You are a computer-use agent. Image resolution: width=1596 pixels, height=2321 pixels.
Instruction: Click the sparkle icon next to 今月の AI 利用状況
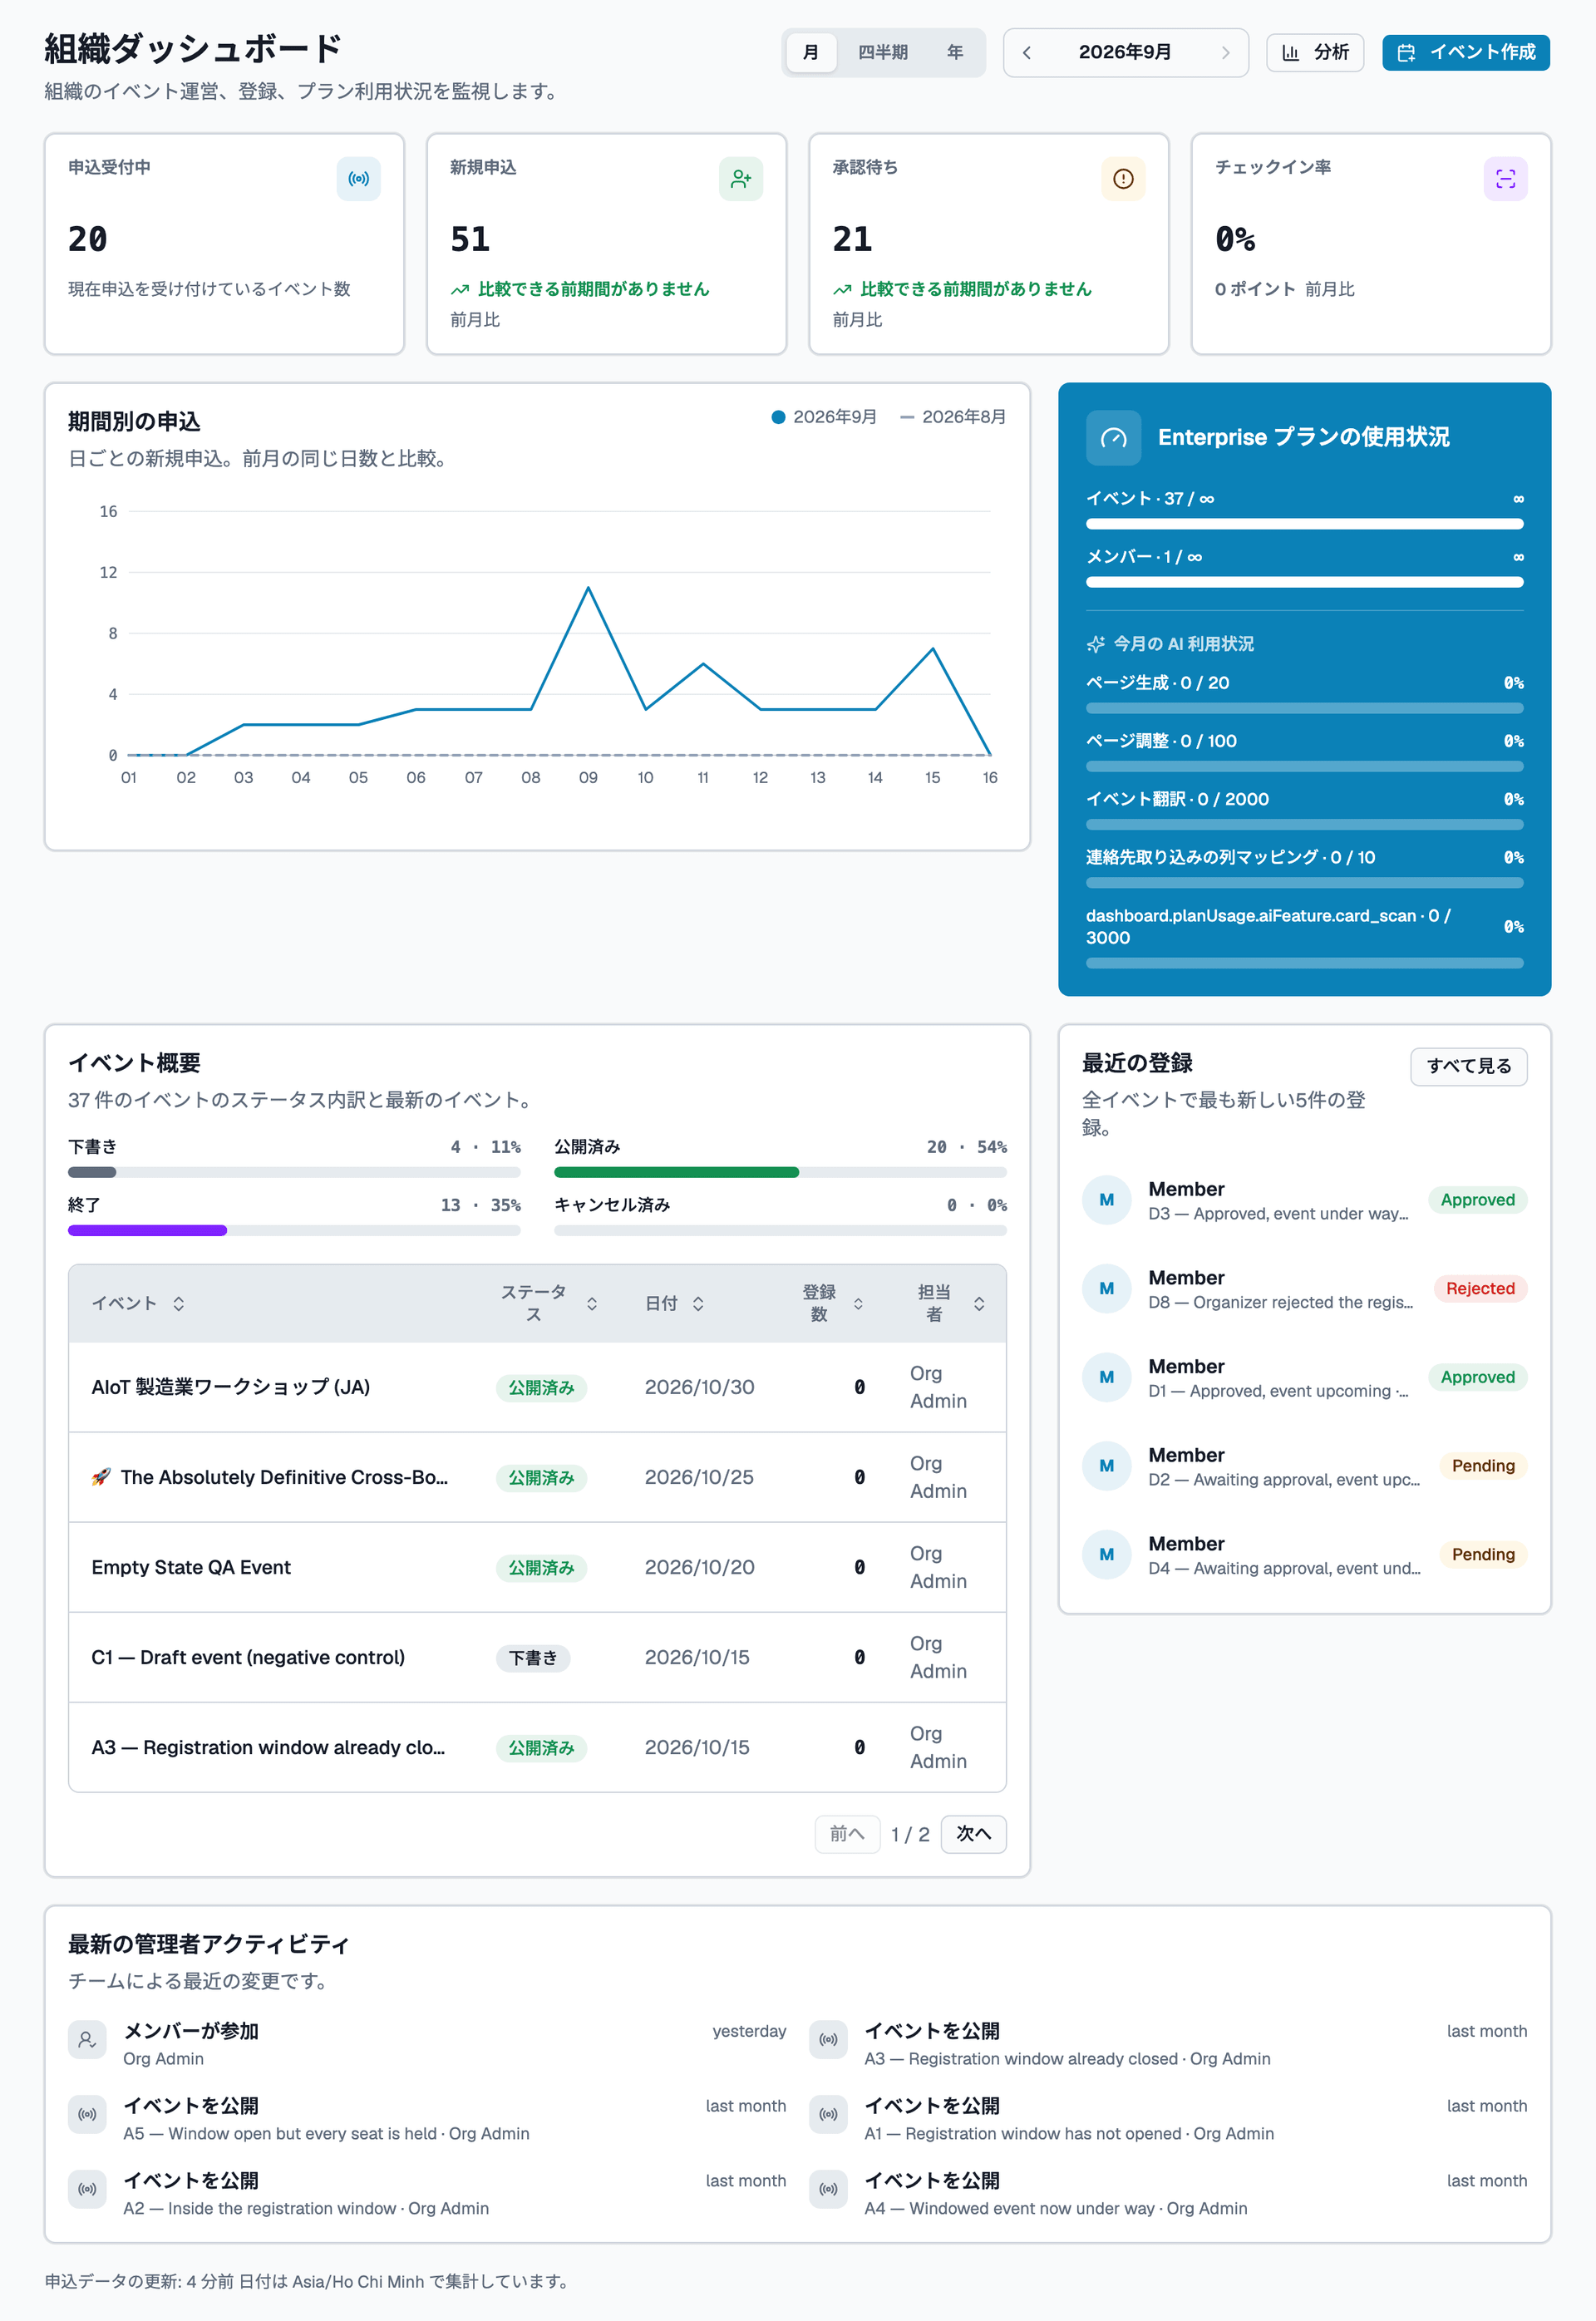(1095, 644)
